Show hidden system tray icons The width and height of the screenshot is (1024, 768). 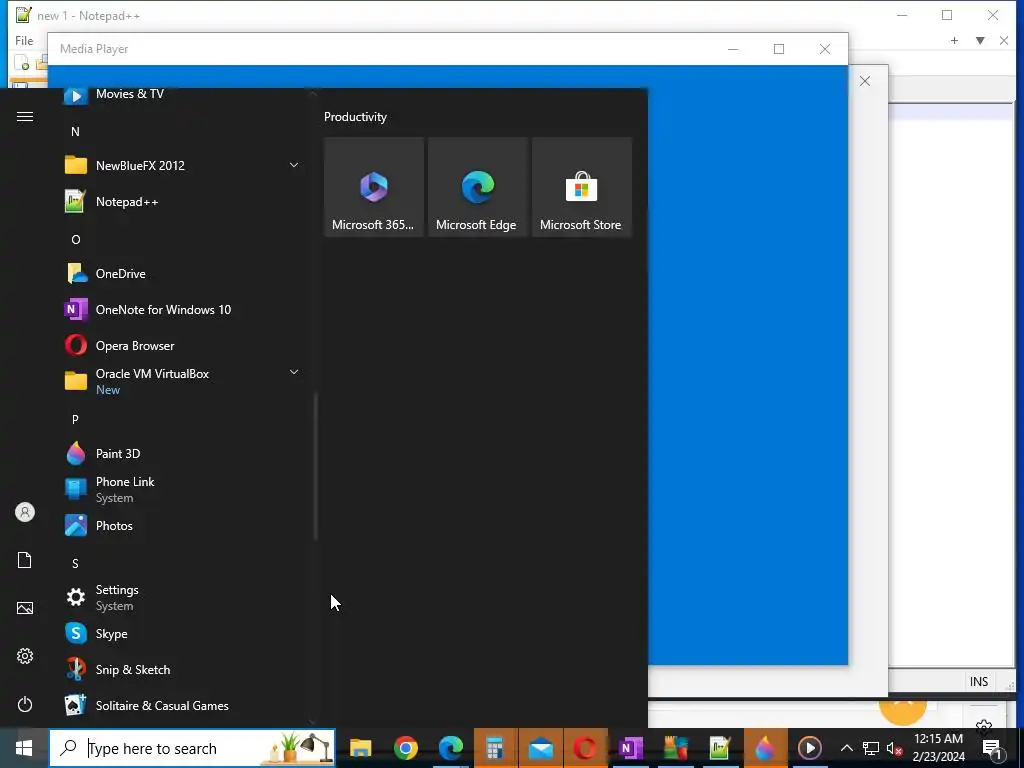pyautogui.click(x=846, y=748)
